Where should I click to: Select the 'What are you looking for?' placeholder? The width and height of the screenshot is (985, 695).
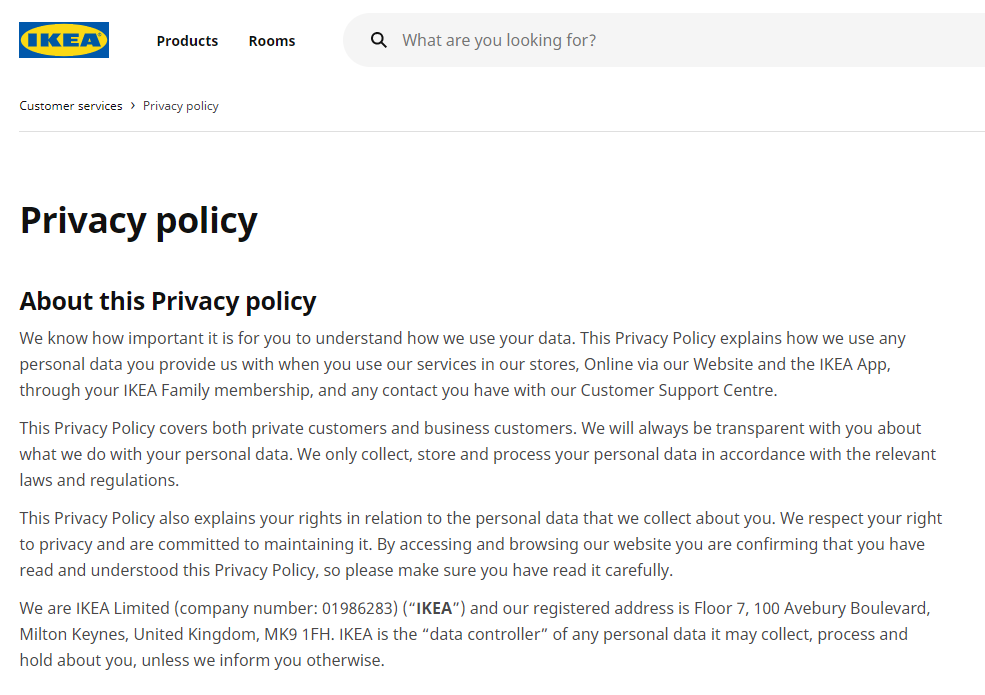[x=499, y=40]
